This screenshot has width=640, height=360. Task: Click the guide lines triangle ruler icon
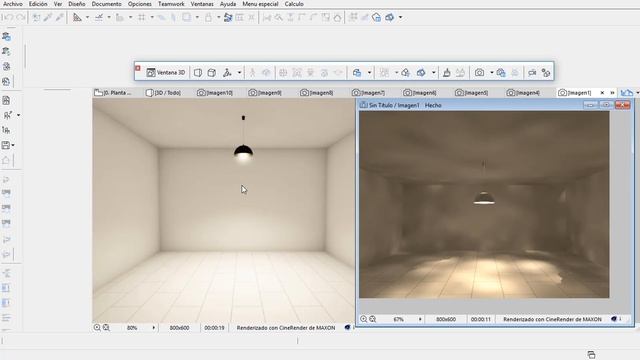[x=77, y=18]
